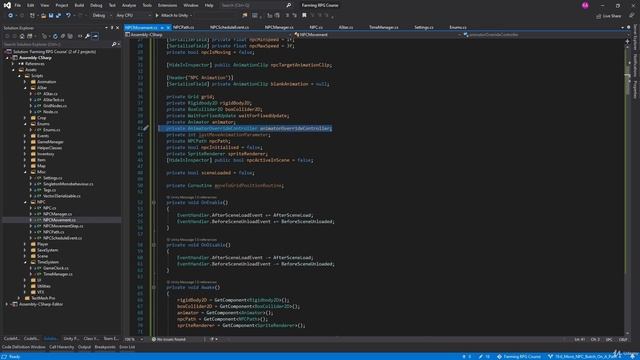Open the Extensions menu
This screenshot has width=640, height=360.
point(167,5)
